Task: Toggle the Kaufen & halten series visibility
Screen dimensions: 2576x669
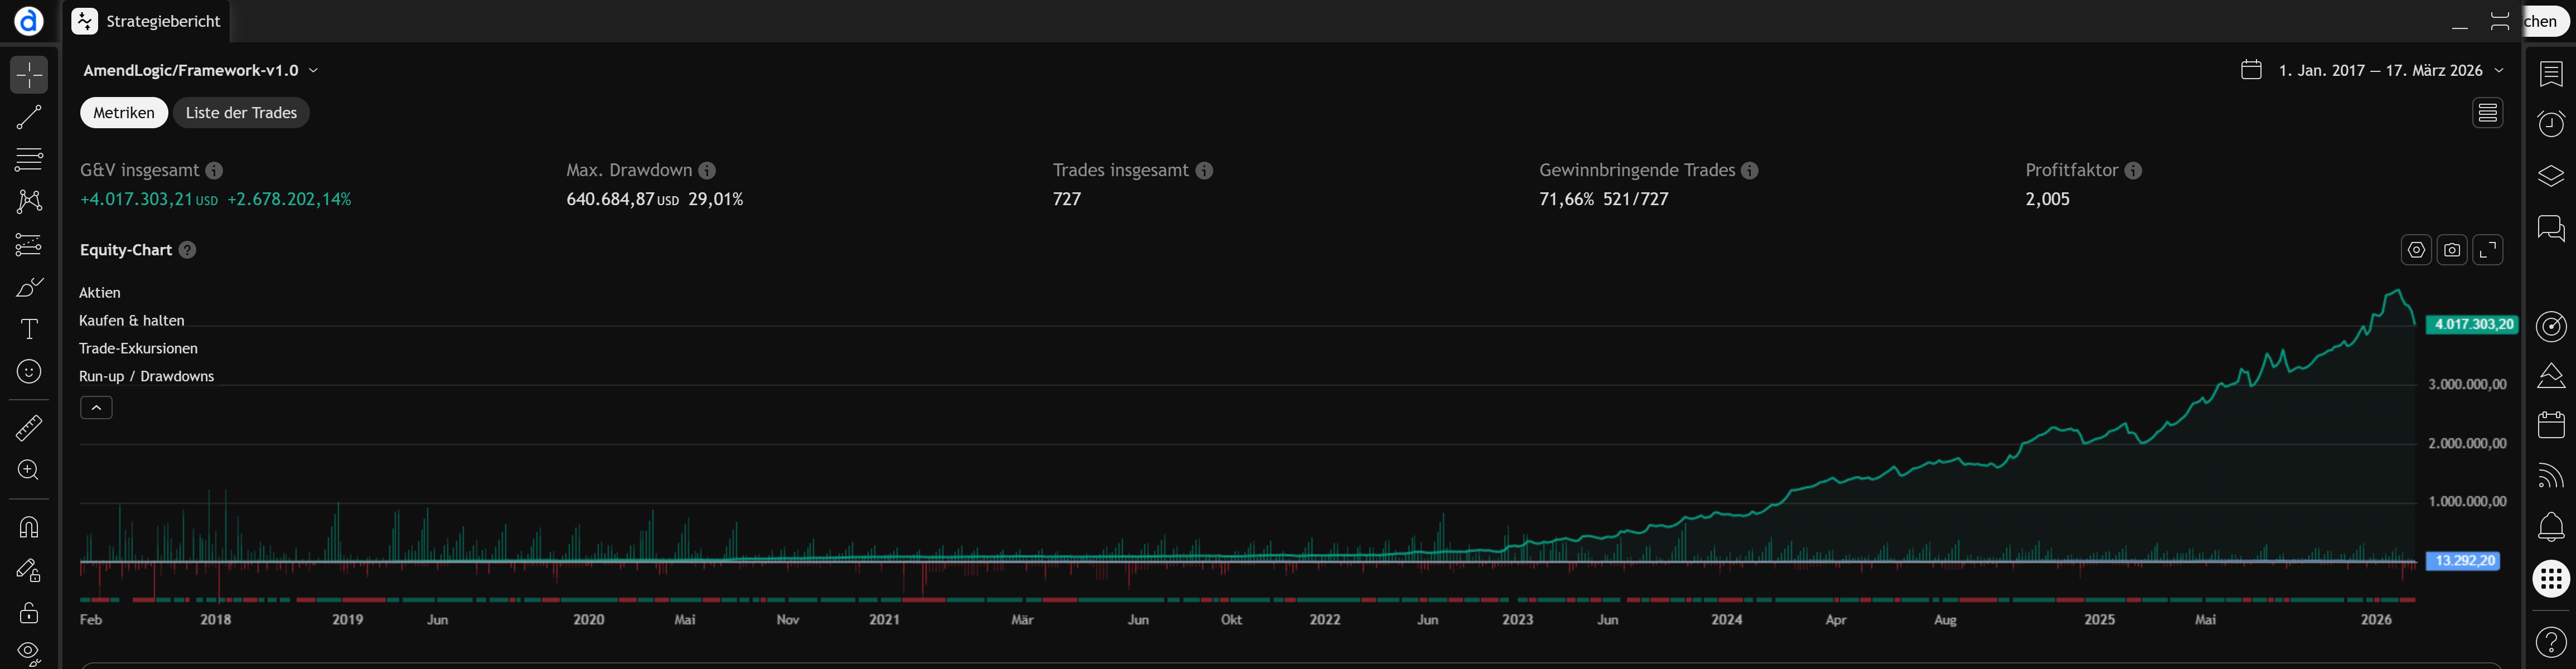Action: pos(132,320)
